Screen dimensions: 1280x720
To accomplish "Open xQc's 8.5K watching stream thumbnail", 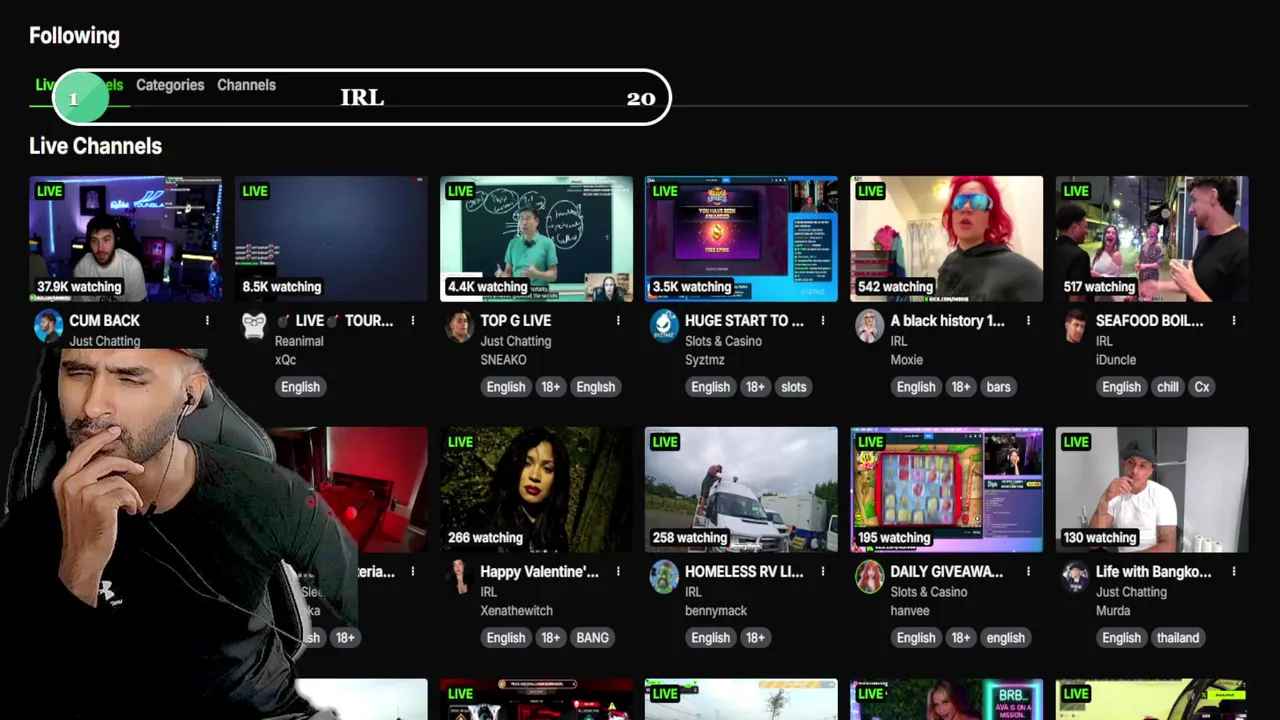I will 331,238.
